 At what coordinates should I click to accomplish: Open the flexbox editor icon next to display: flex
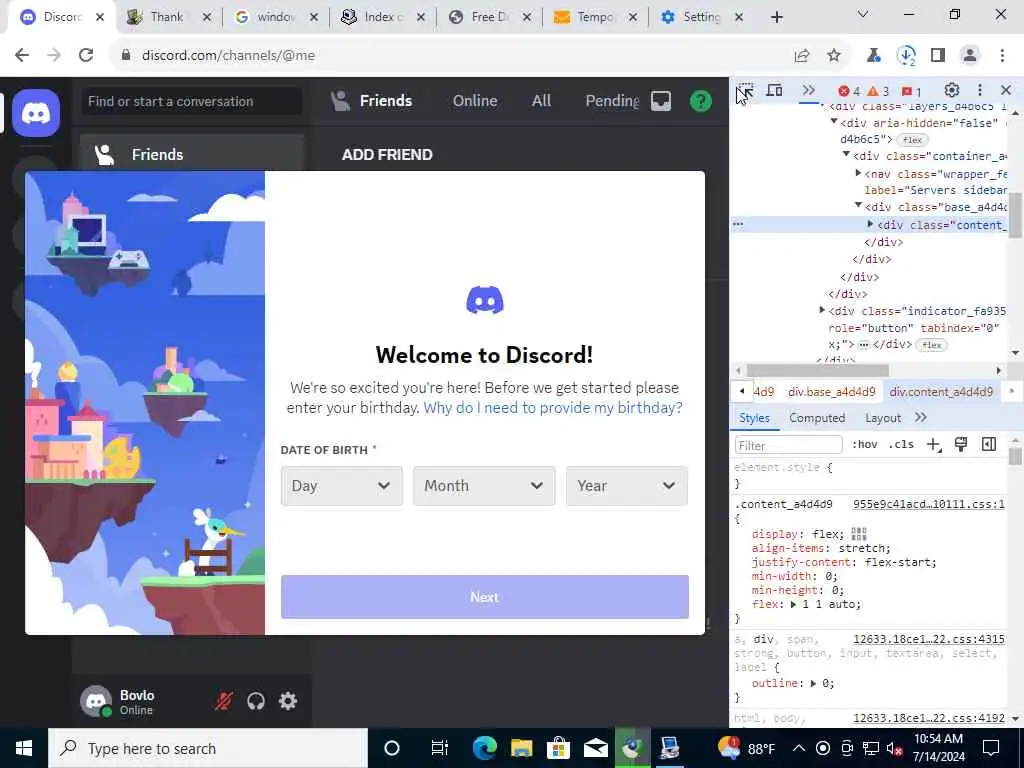[859, 534]
